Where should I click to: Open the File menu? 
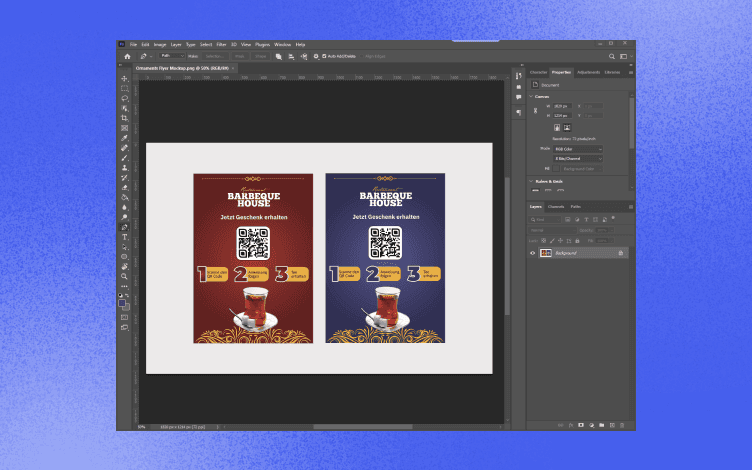(x=133, y=45)
